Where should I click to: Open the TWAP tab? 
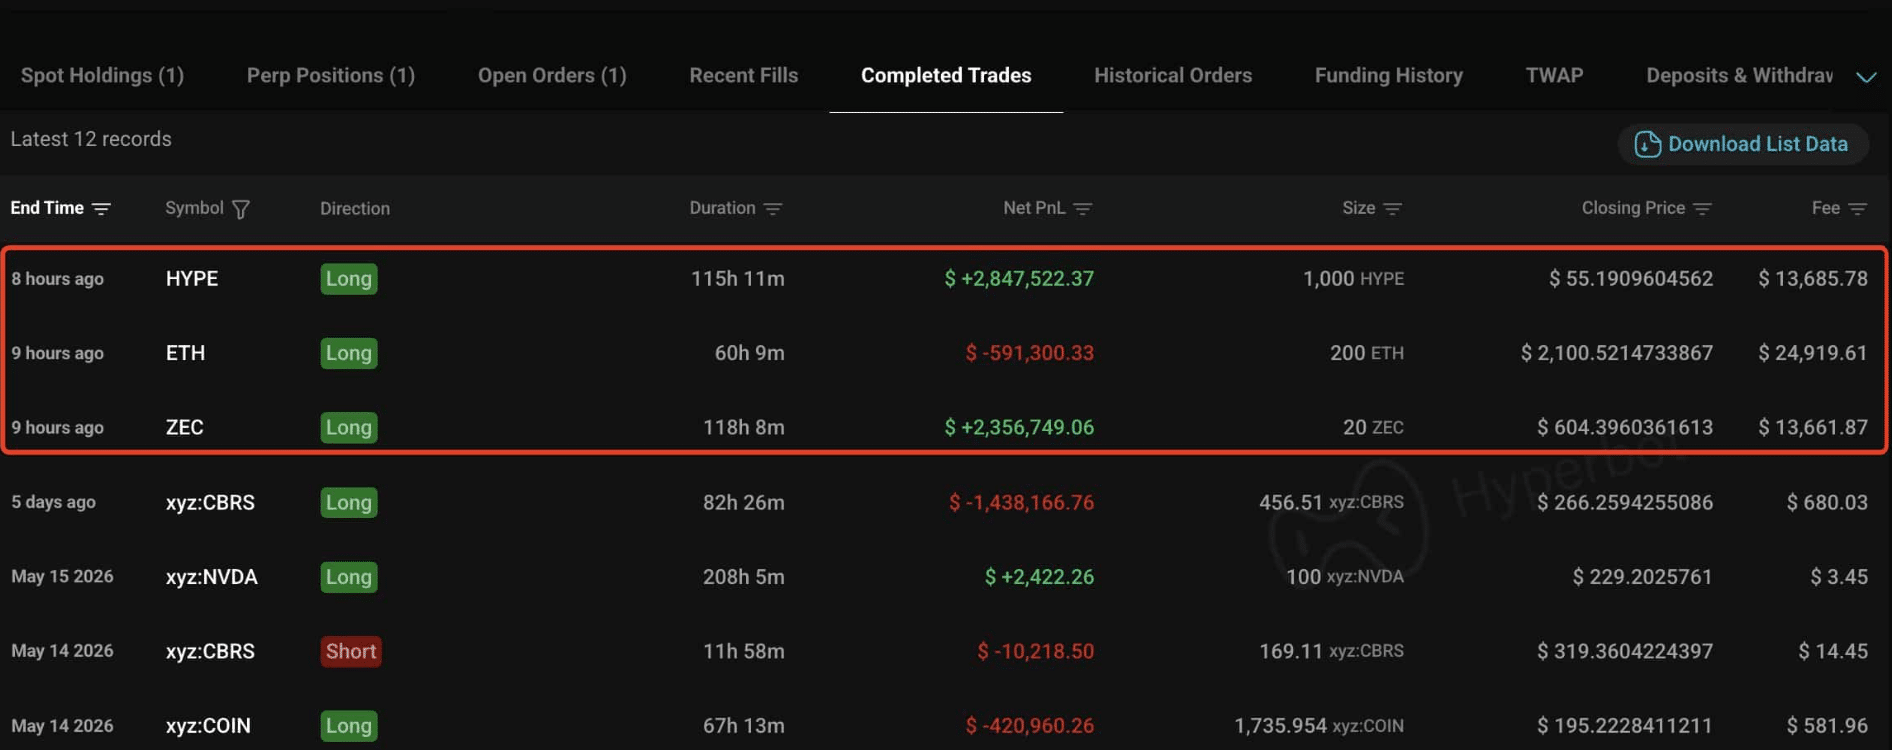(x=1555, y=76)
